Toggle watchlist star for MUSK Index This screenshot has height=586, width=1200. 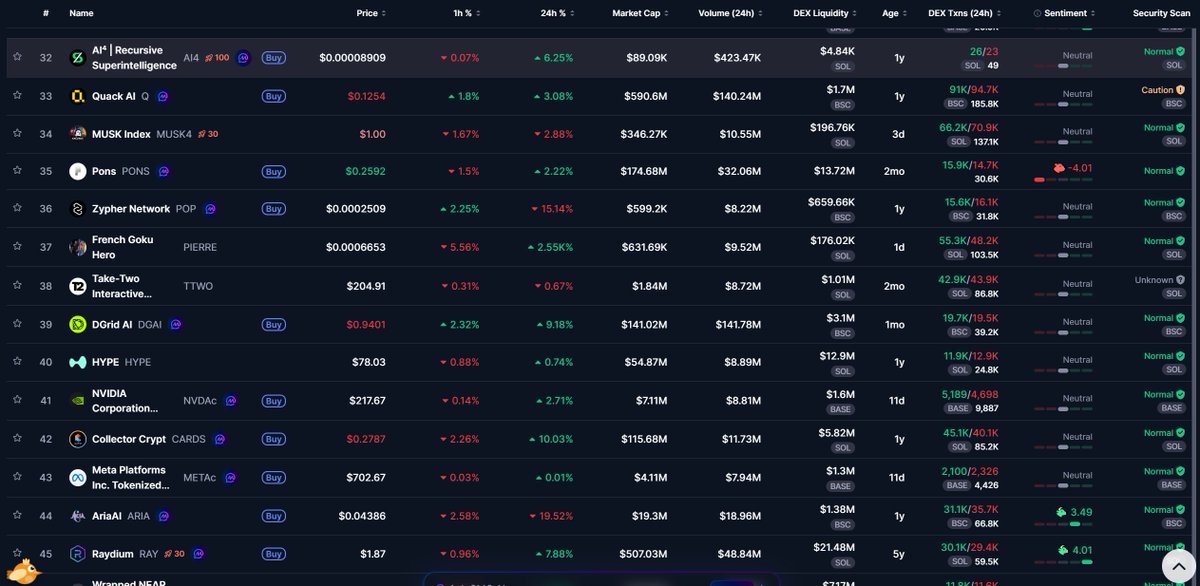tap(17, 134)
